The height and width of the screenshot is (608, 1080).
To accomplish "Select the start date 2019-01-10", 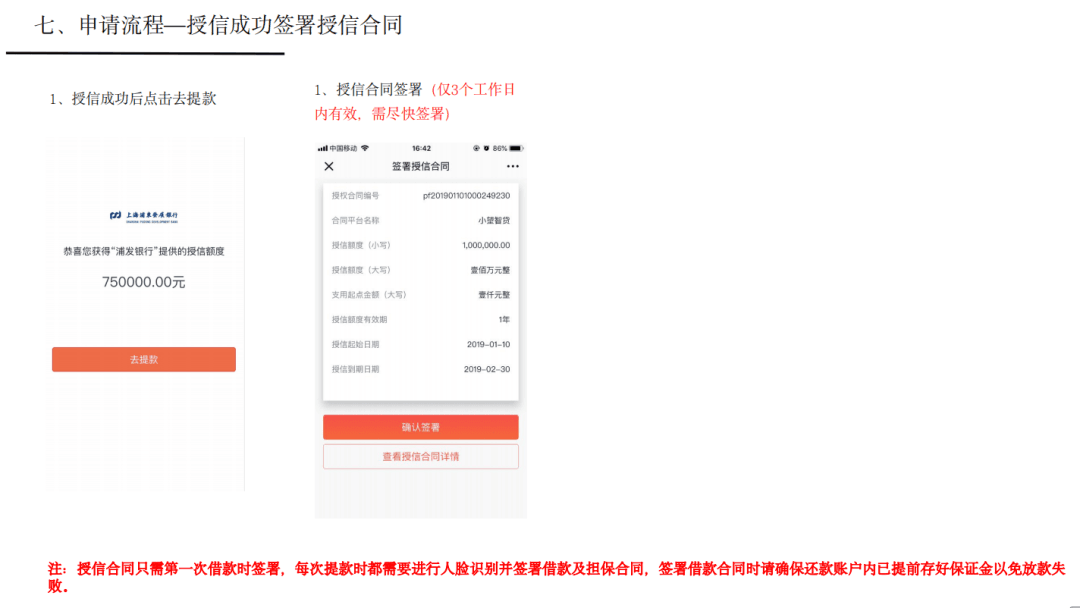I will pos(488,344).
